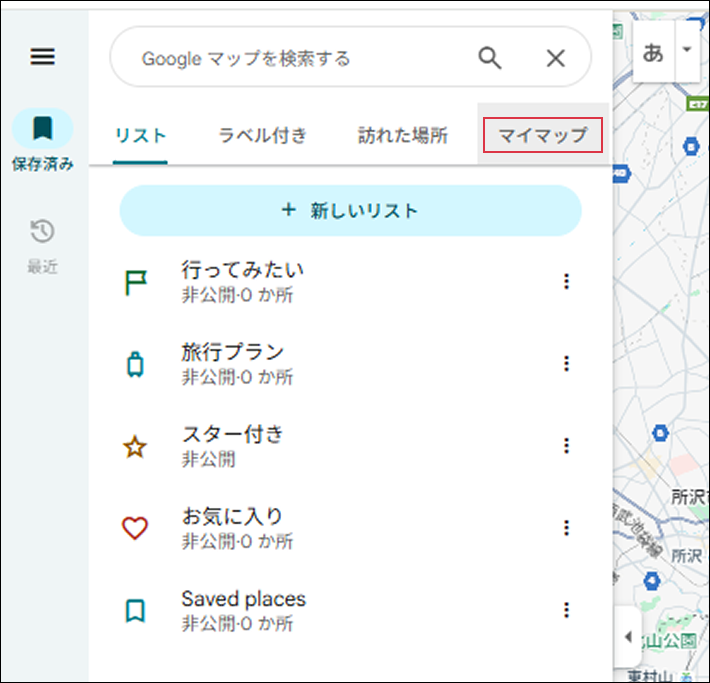This screenshot has height=683, width=710.
Task: Switch to the ラベル付き tab
Action: pyautogui.click(x=263, y=136)
